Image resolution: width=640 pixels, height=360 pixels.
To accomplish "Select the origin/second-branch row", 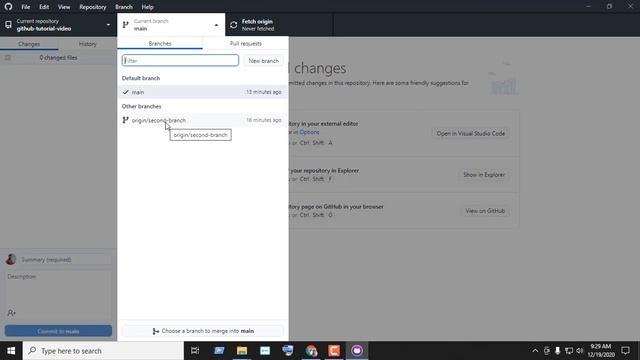I will pos(202,120).
